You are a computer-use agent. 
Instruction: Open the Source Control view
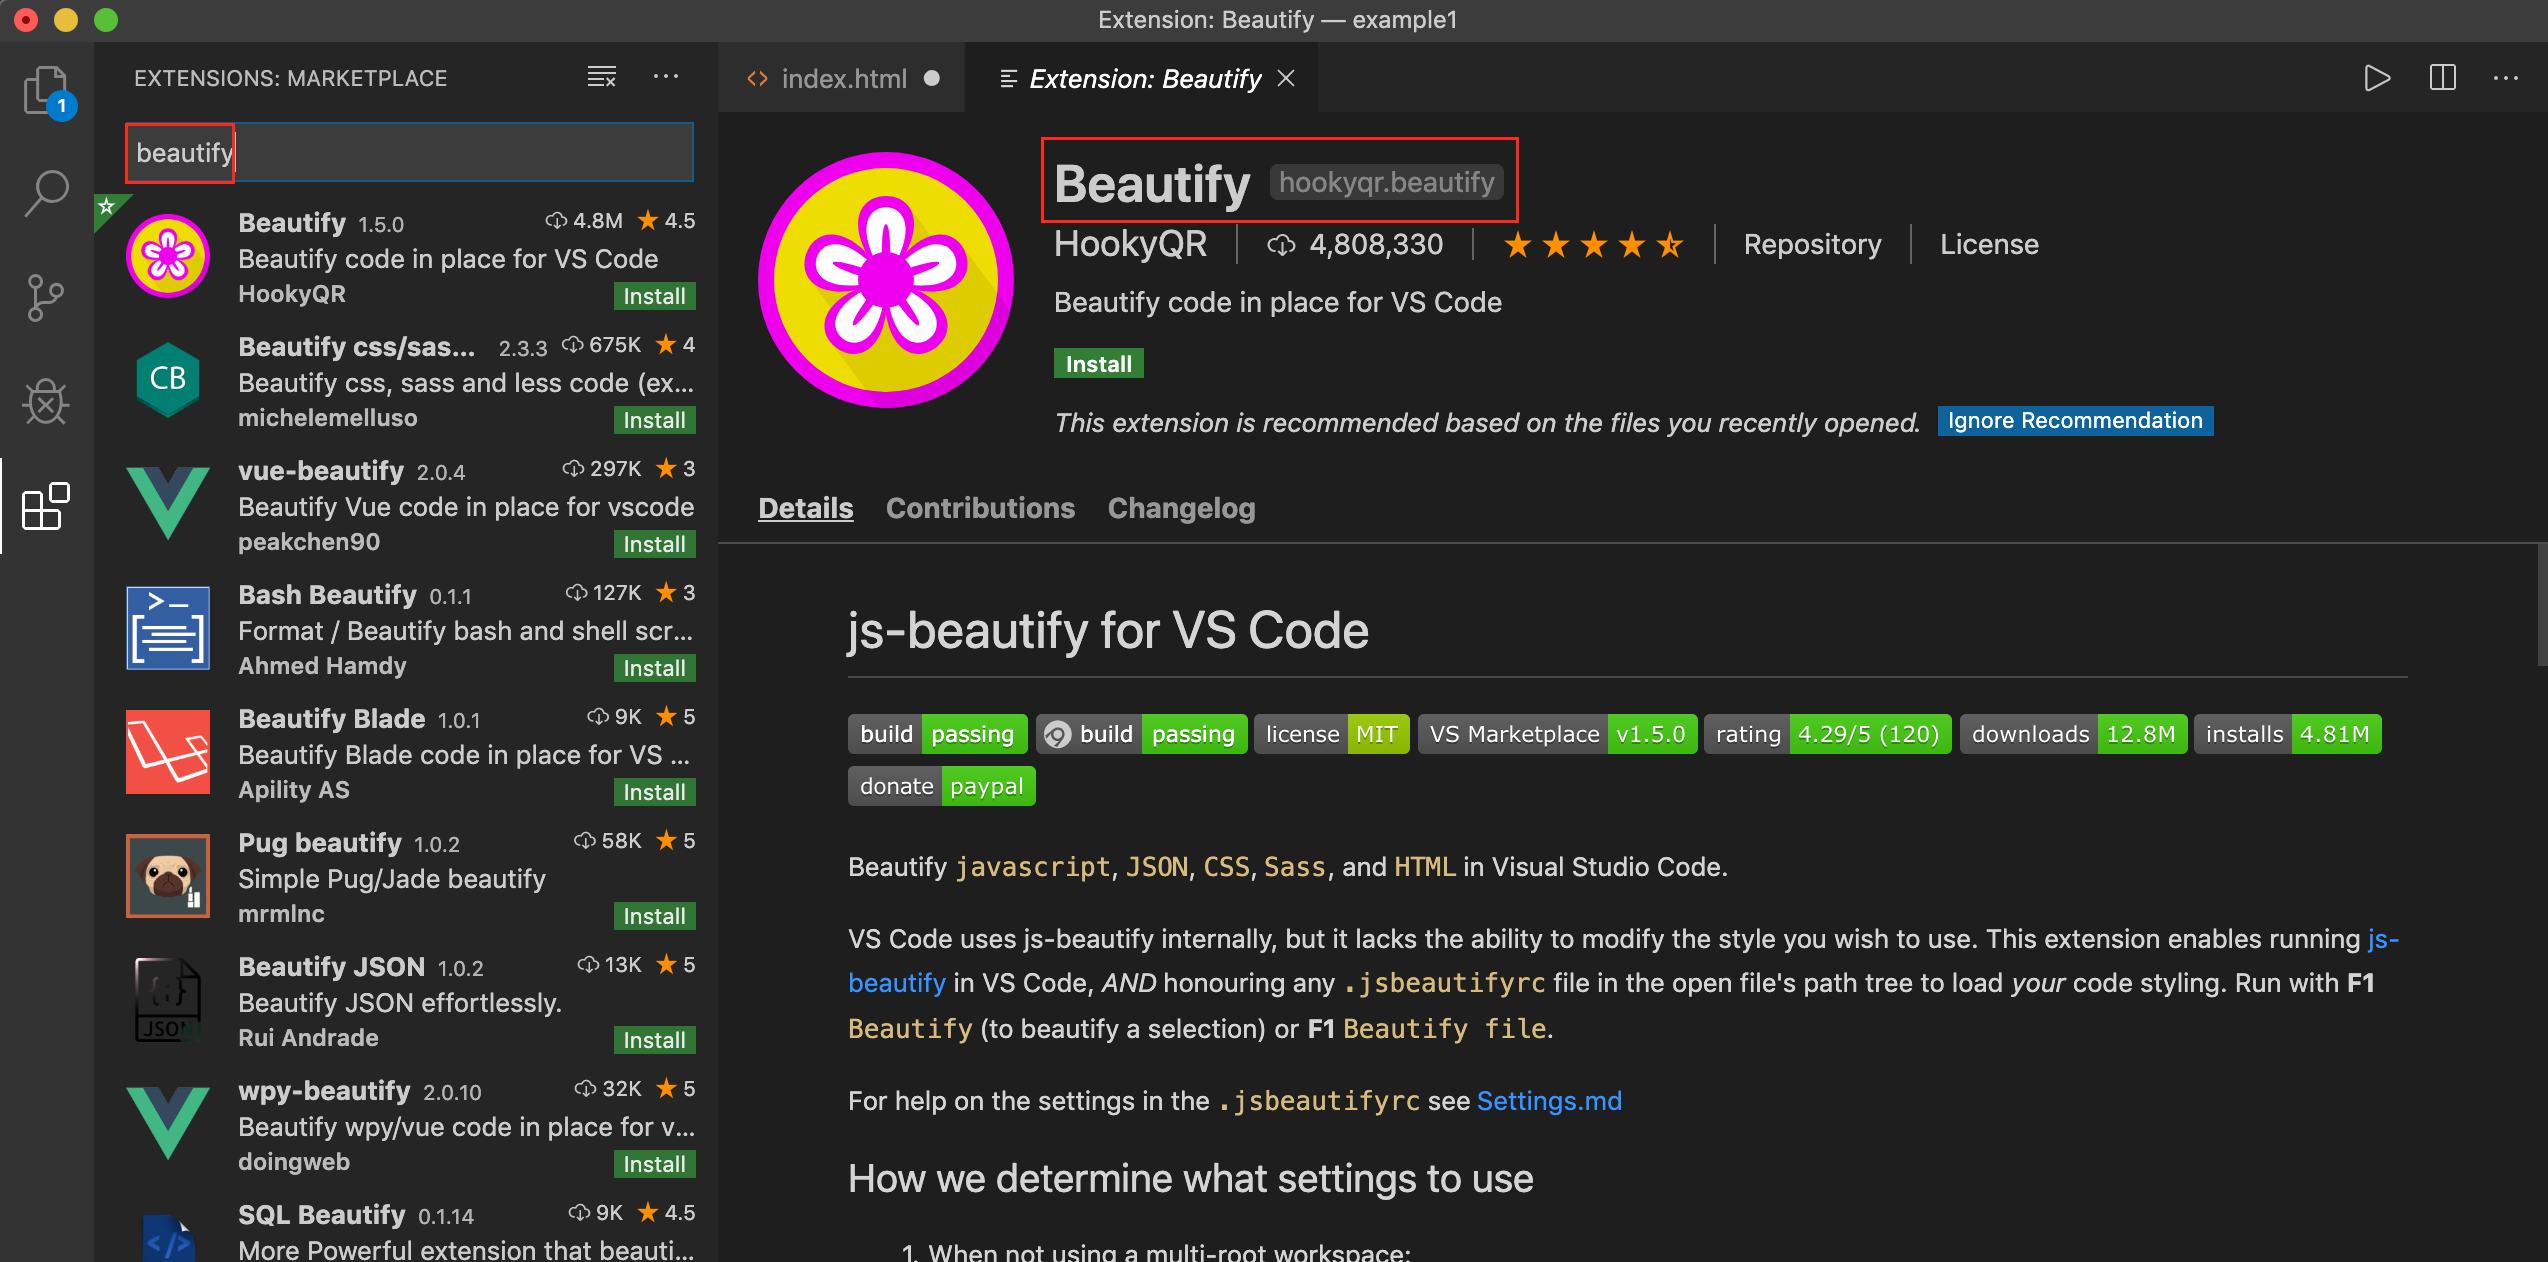pos(46,297)
